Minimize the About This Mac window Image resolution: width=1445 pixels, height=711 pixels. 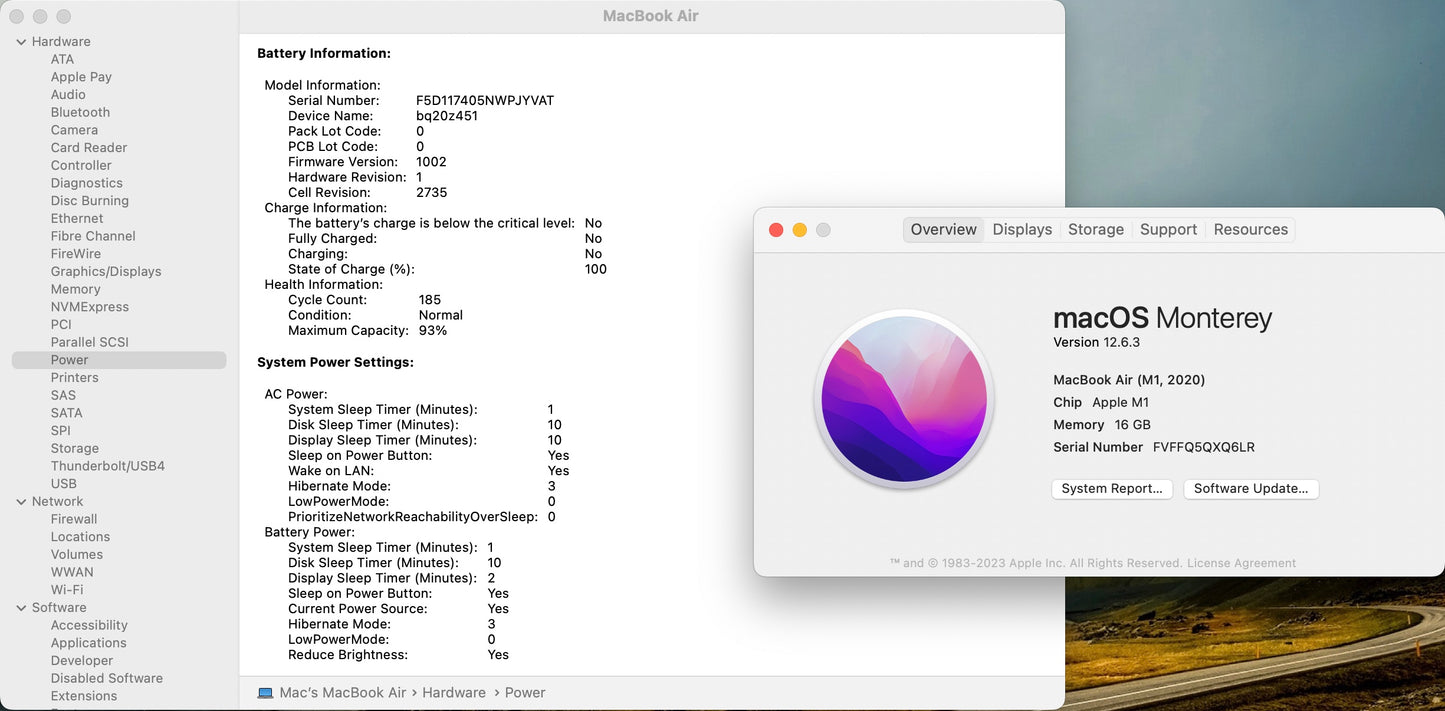[x=800, y=230]
